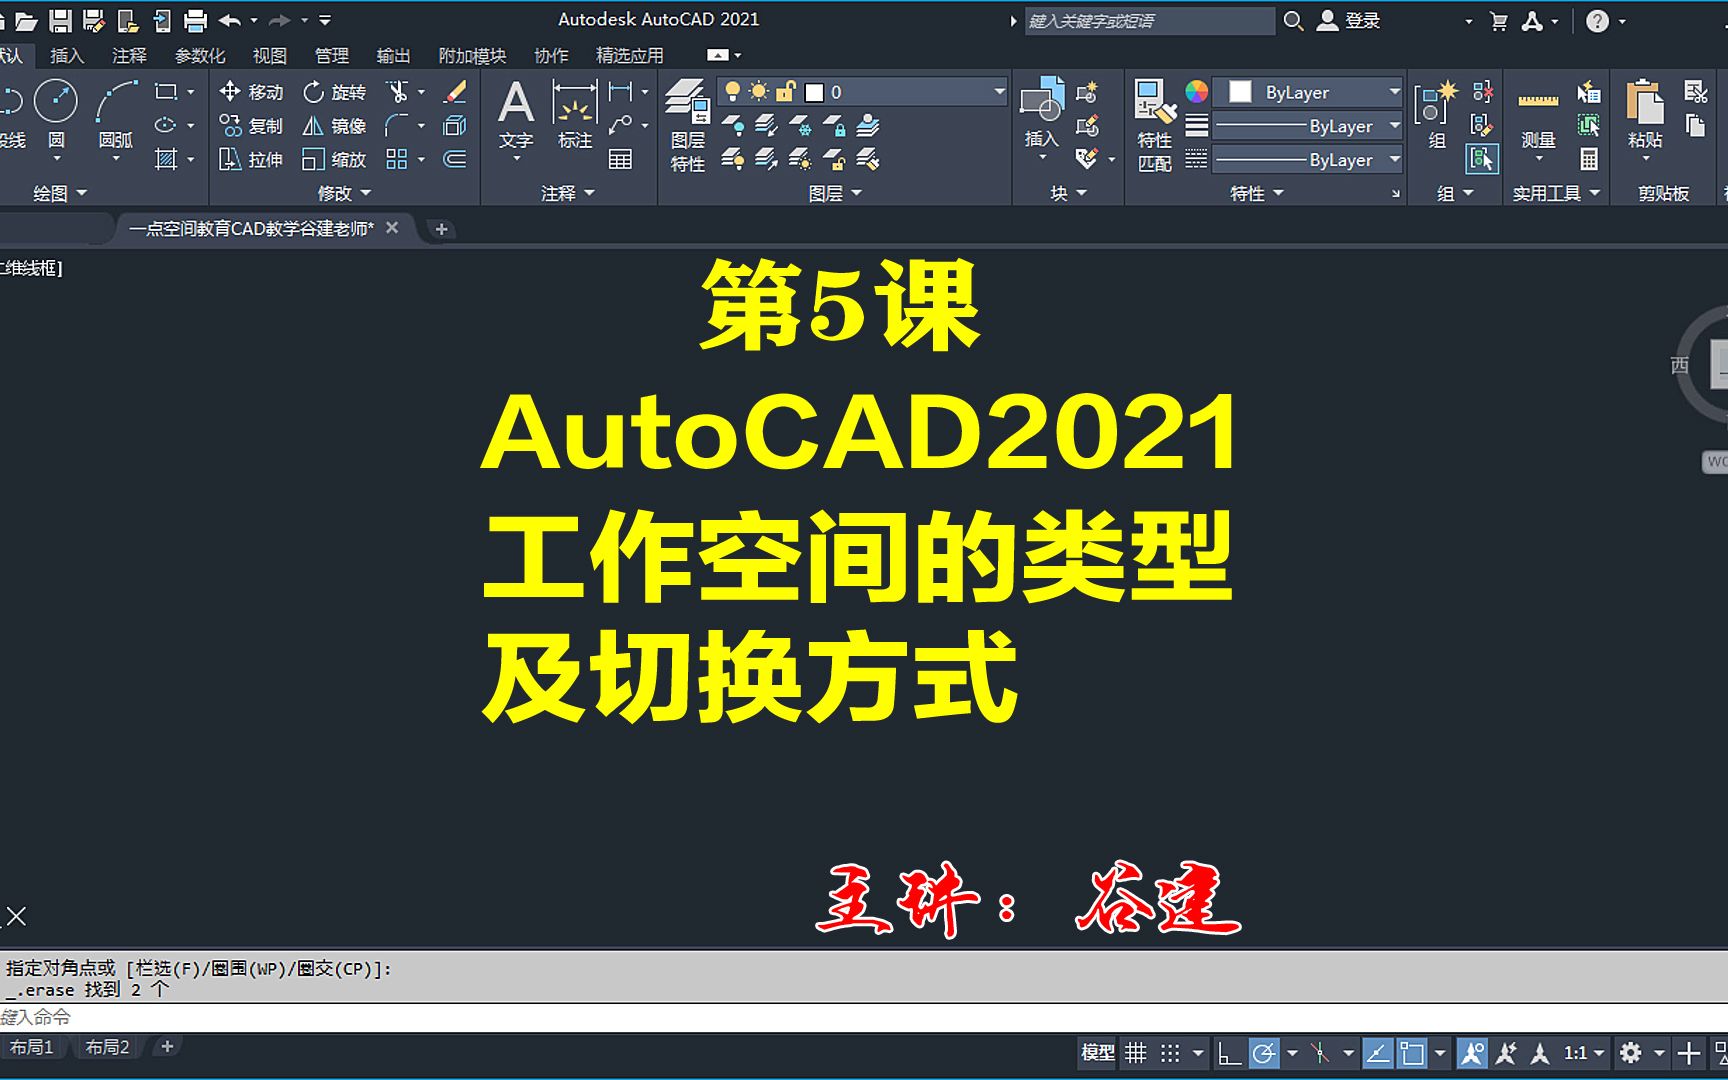Open the Paste (粘贴) dropdown arrow

(1645, 158)
